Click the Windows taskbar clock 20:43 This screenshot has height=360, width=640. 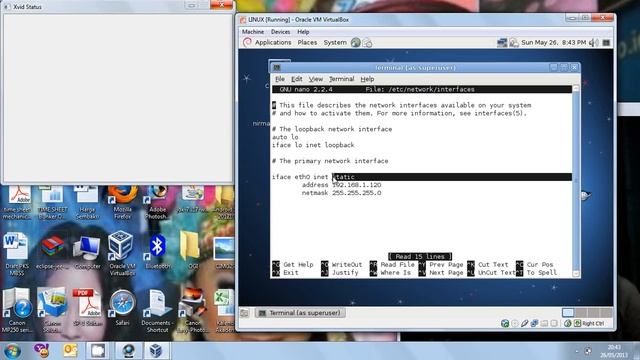614,351
